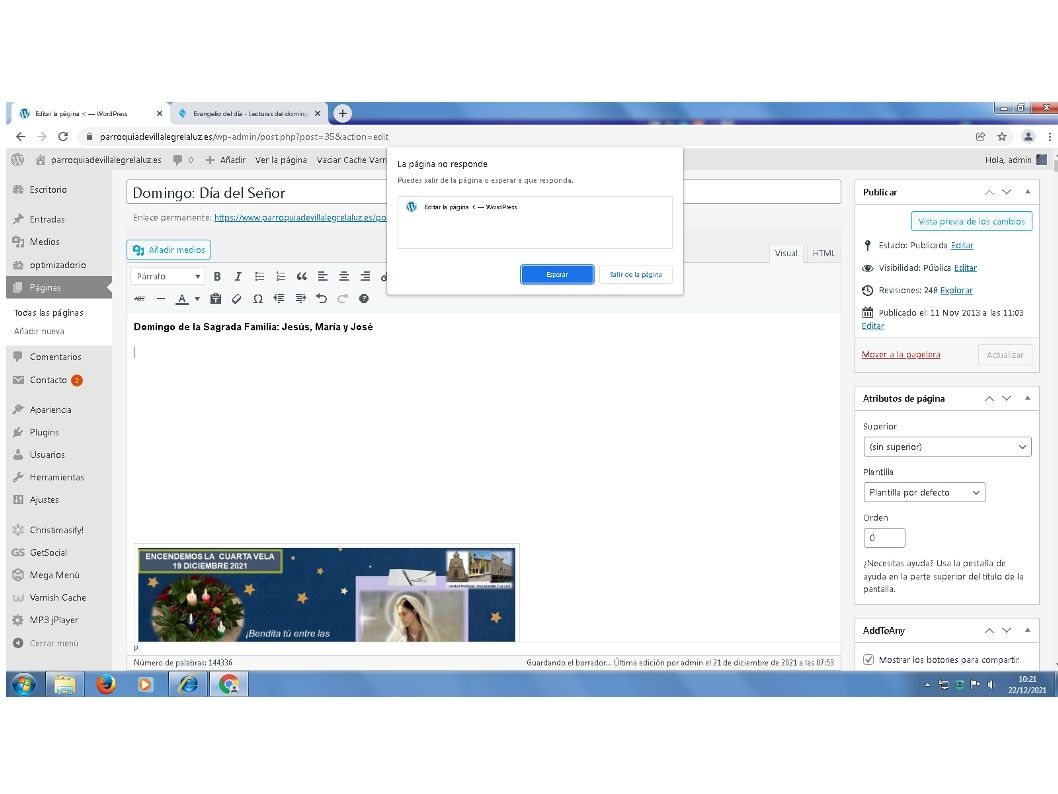Increase paragraph indent
Screen dimensions: 1058x794
(x=300, y=298)
